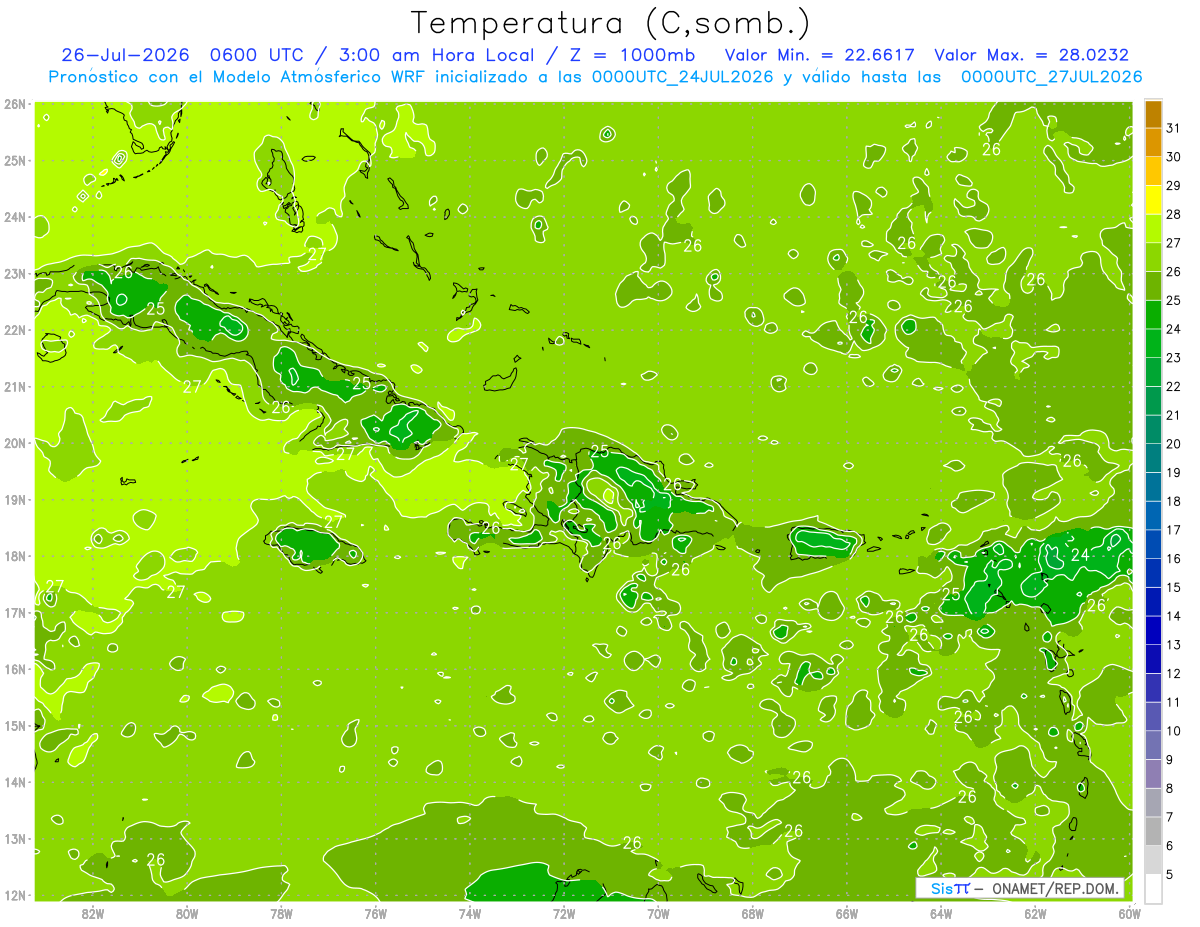This screenshot has height=927, width=1200.
Task: Click latitude axis label "23N"
Action: tap(15, 273)
